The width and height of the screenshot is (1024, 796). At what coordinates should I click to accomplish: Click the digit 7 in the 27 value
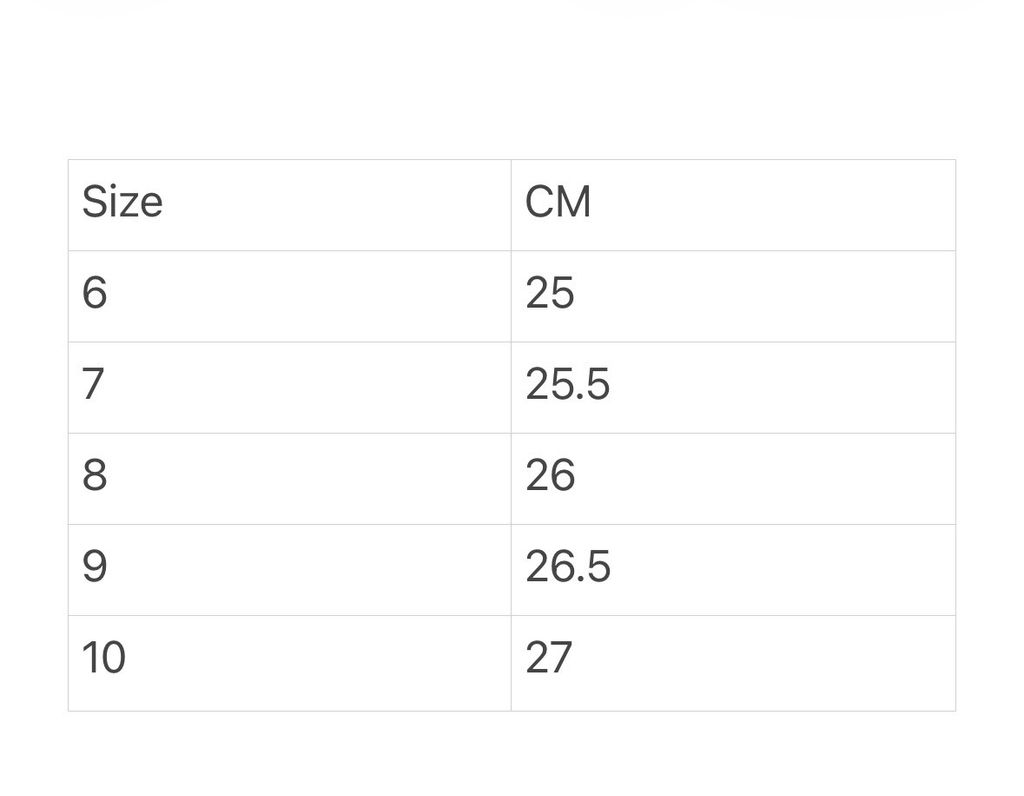tap(561, 658)
